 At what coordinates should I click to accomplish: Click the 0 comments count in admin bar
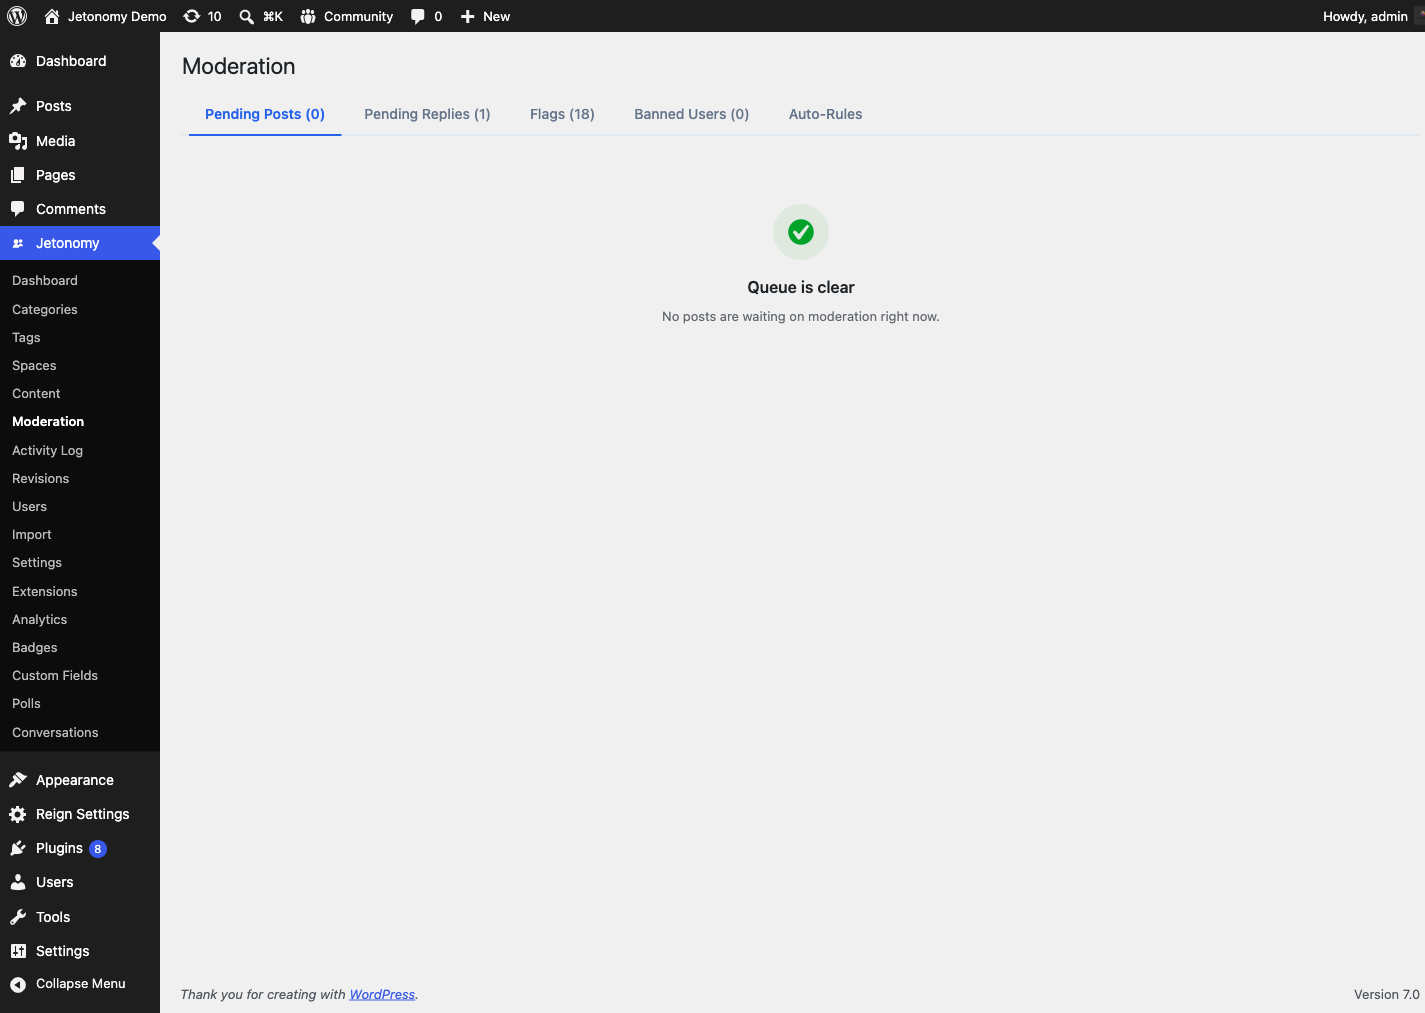438,17
